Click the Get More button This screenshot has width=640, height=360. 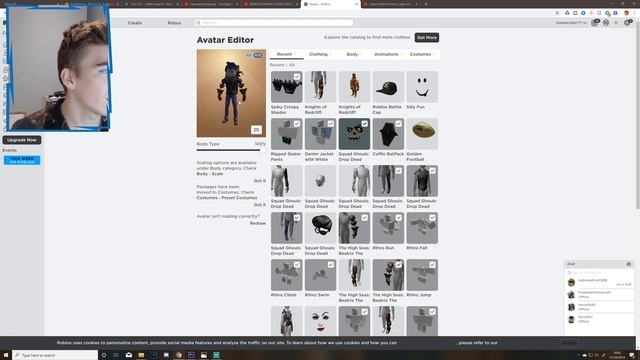tap(427, 38)
